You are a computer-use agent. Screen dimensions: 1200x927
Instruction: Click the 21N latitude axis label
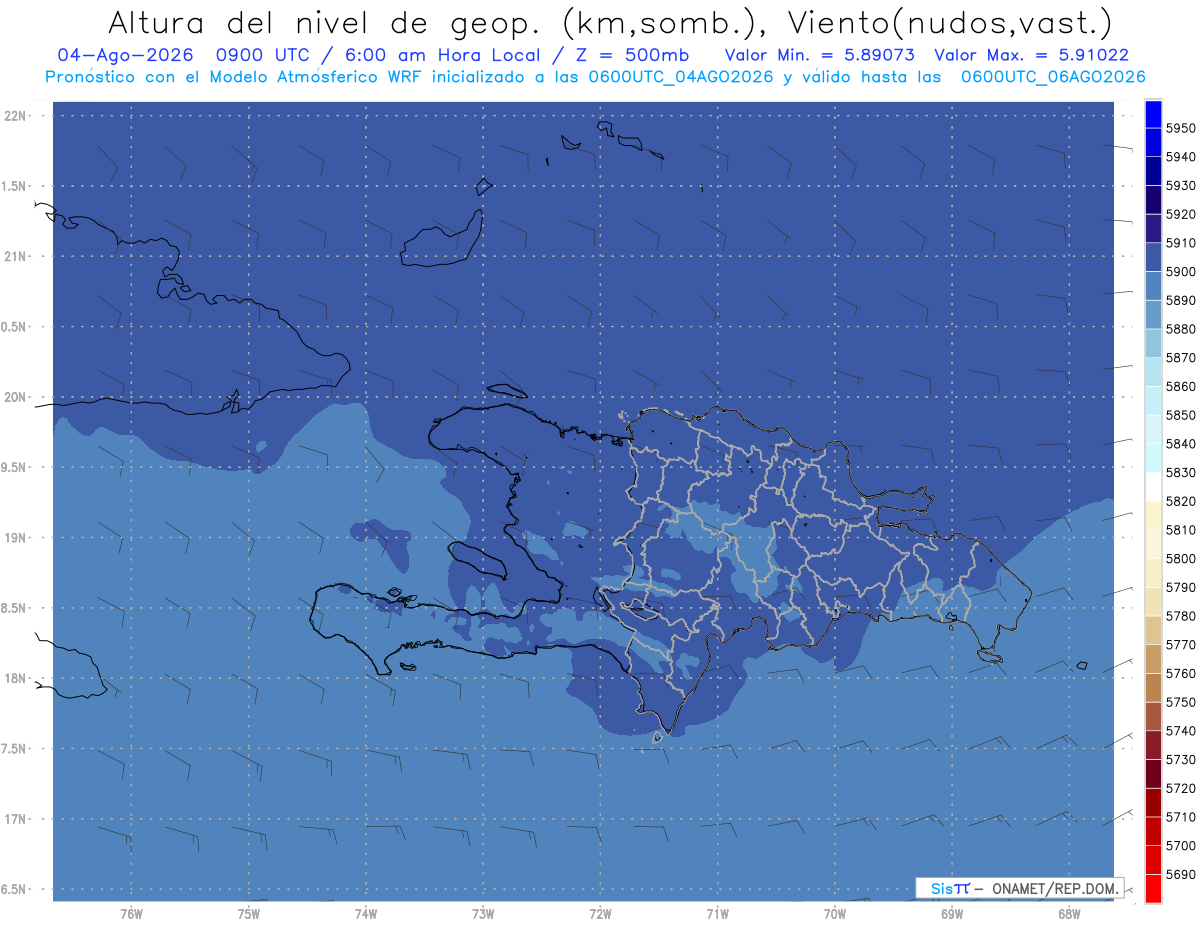(15, 257)
